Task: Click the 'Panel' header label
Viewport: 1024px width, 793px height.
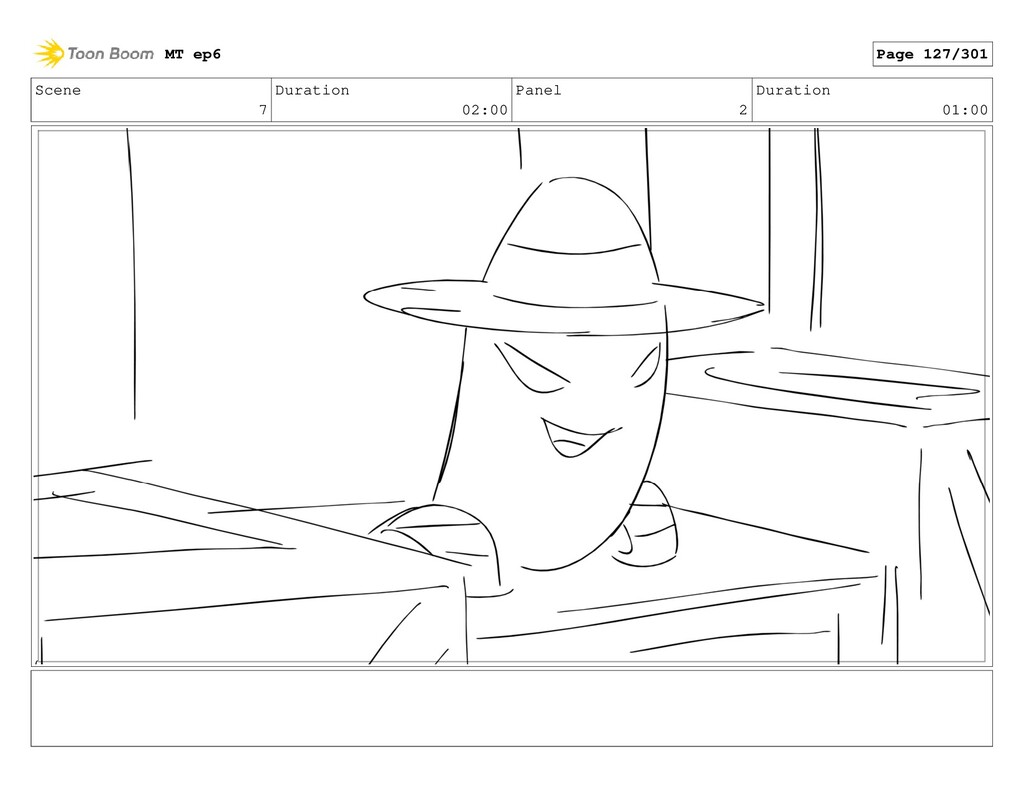Action: [x=538, y=90]
